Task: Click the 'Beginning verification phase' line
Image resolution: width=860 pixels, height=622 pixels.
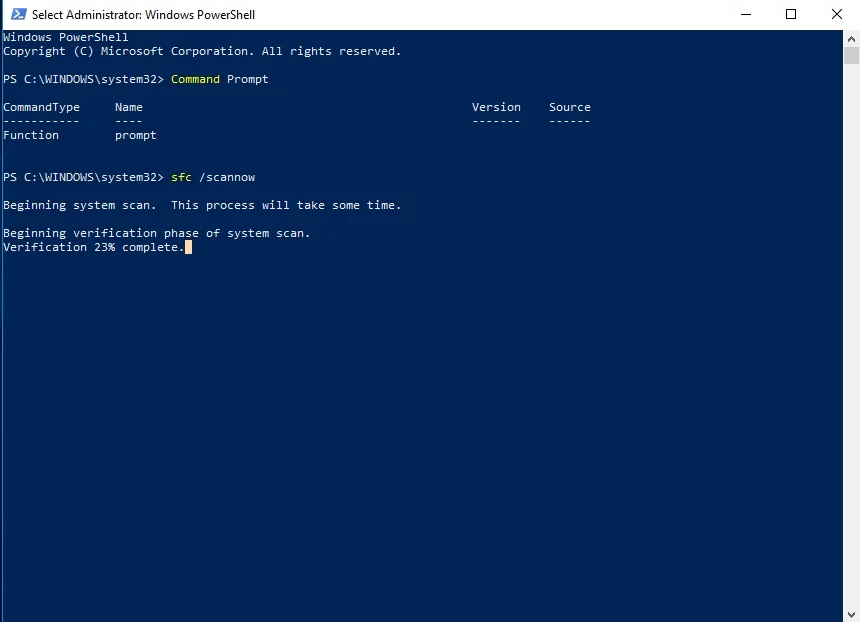Action: point(156,233)
